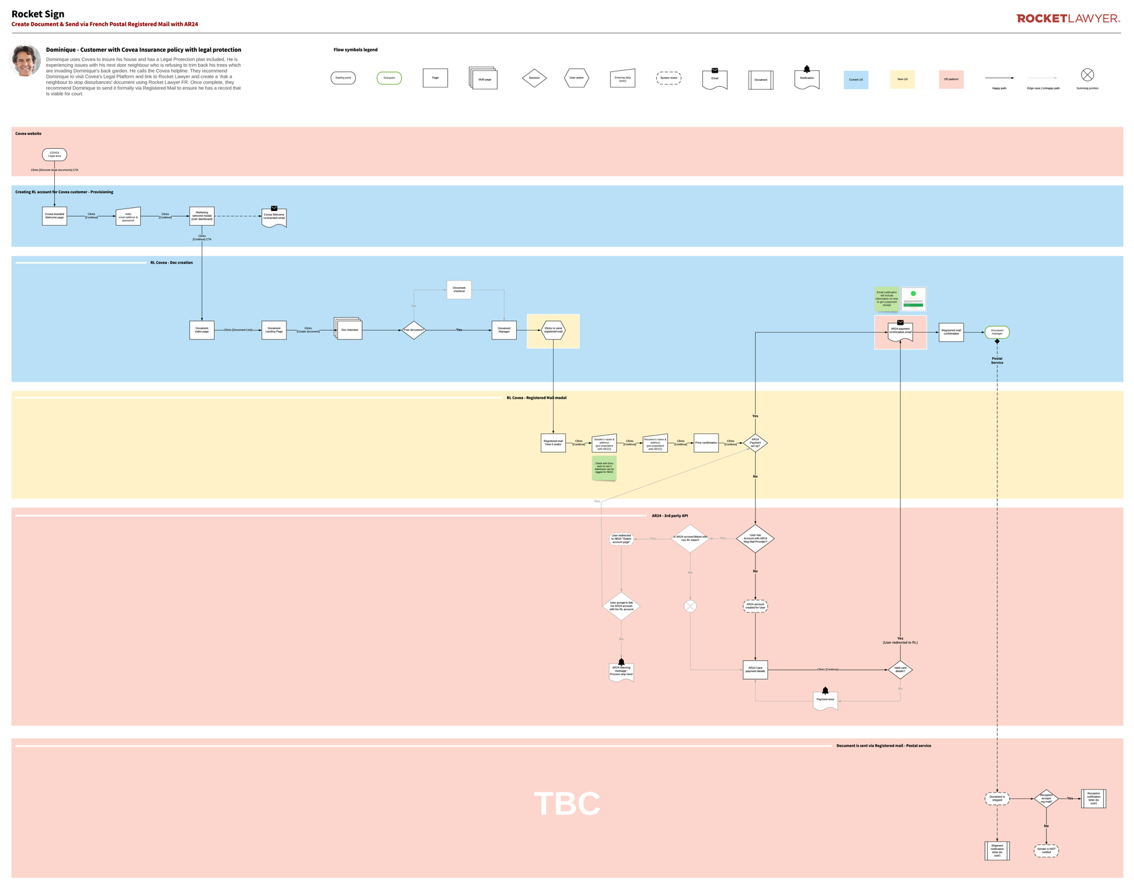Click the dashed System event symbol in the legend
Screen dimensions: 1134x889
click(x=669, y=77)
